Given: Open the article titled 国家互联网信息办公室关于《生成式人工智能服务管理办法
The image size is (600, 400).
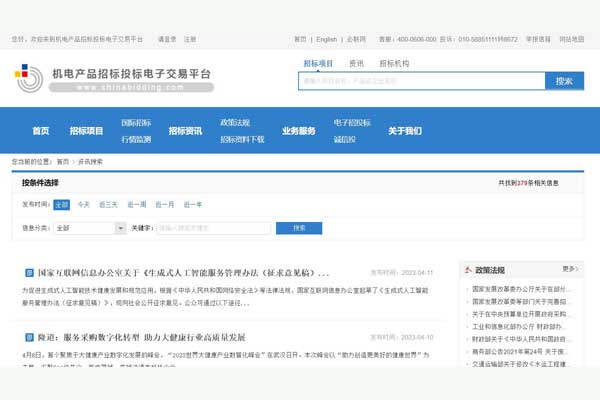Looking at the screenshot, I should coord(184,273).
